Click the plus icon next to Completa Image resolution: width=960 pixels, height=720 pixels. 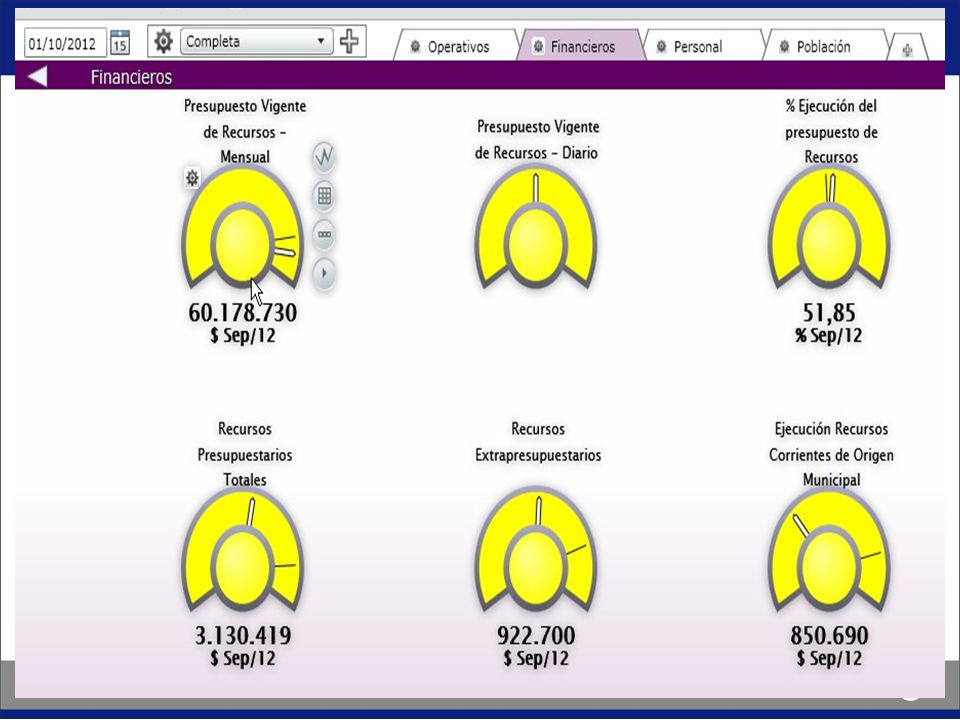tap(349, 41)
